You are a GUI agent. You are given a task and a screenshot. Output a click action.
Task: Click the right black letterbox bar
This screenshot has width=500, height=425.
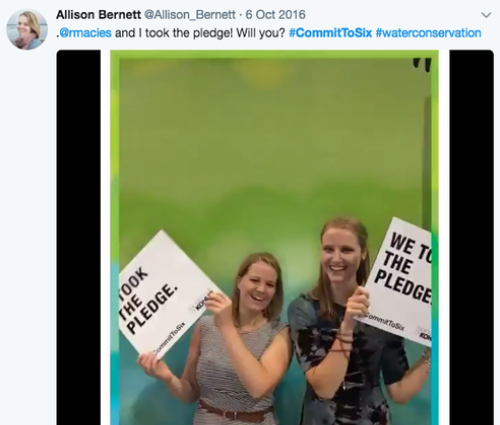(x=471, y=237)
